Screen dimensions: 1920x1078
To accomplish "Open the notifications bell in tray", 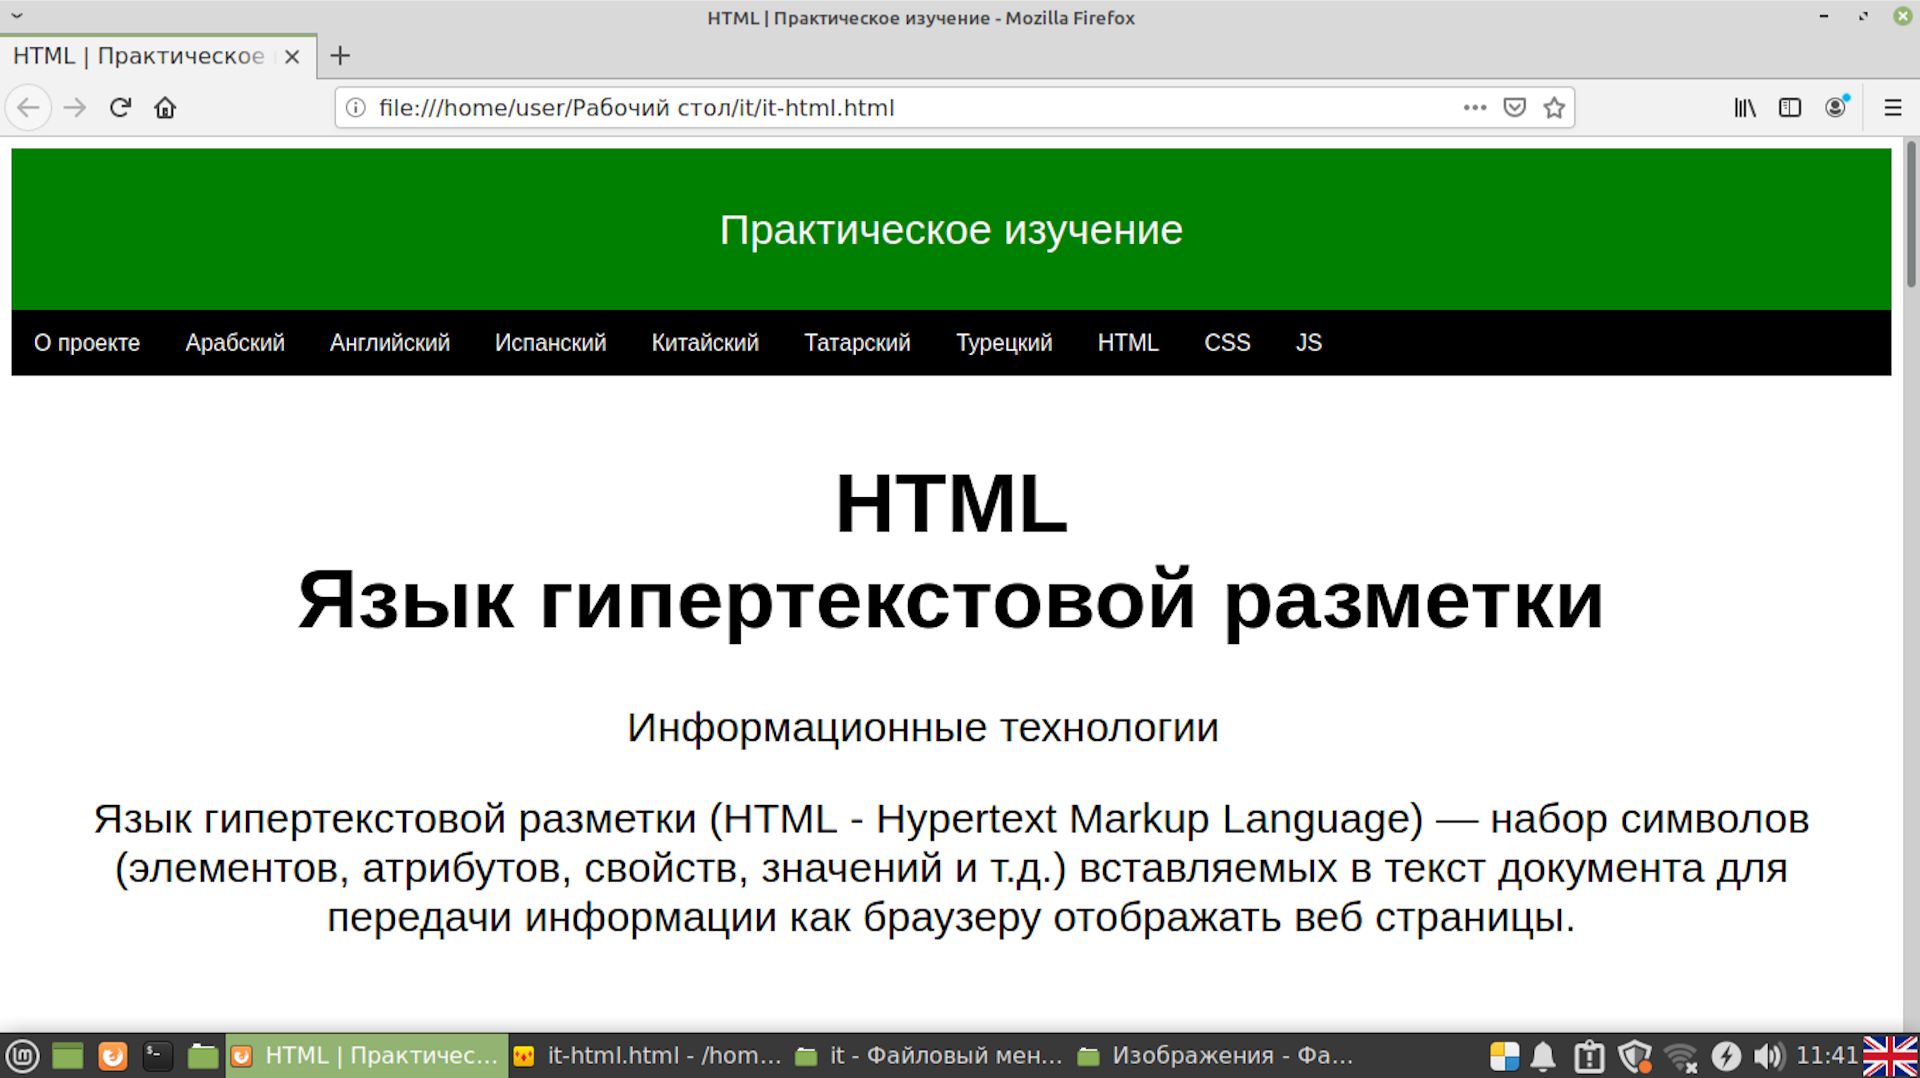I will click(x=1544, y=1056).
